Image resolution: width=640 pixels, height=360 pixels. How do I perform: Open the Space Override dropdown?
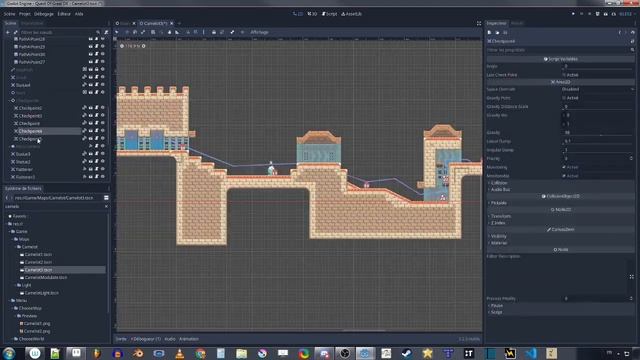598,89
